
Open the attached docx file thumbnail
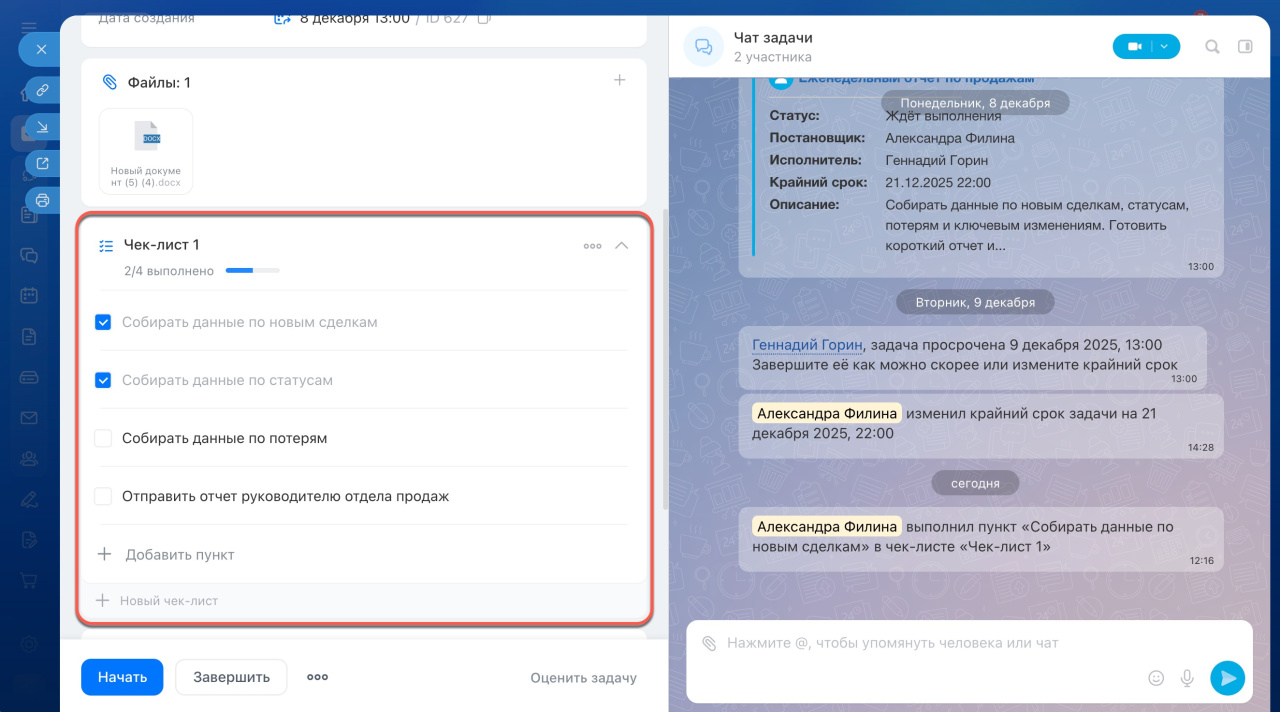tap(146, 151)
